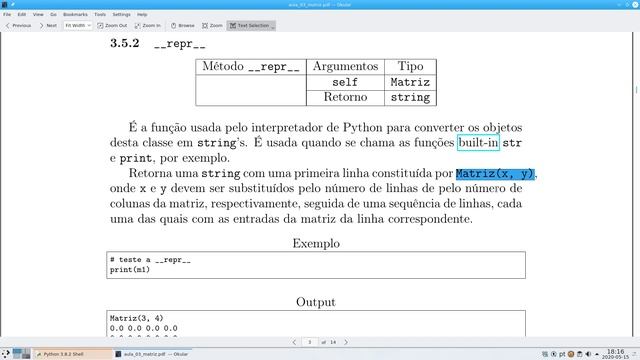The image size is (640, 360).
Task: Click the previous page arrow in bottom bar
Action: pyautogui.click(x=294, y=342)
